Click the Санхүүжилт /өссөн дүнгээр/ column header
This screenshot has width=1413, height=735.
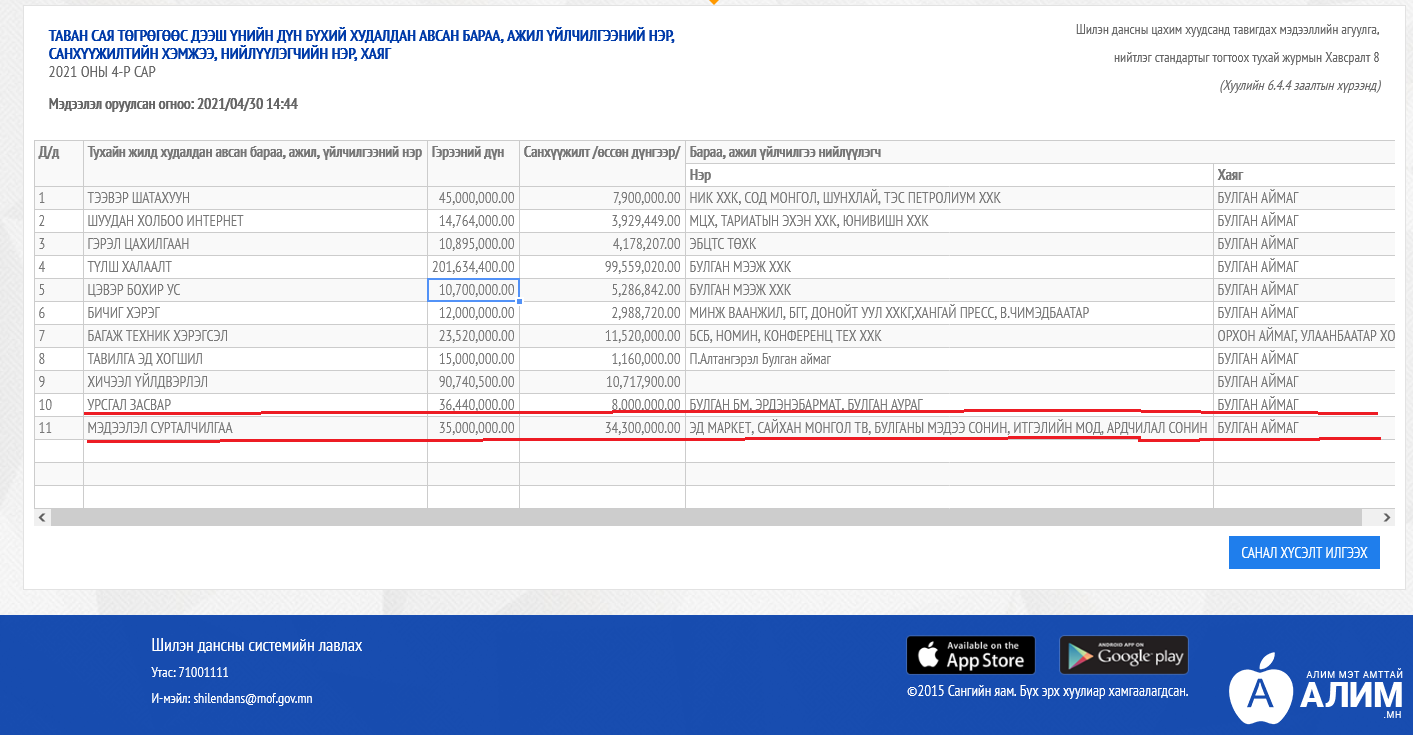click(603, 162)
